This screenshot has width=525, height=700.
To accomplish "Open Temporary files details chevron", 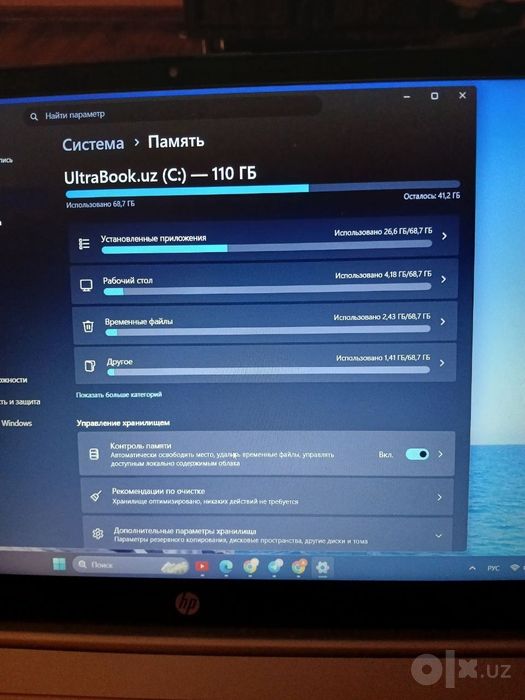I will coord(442,321).
